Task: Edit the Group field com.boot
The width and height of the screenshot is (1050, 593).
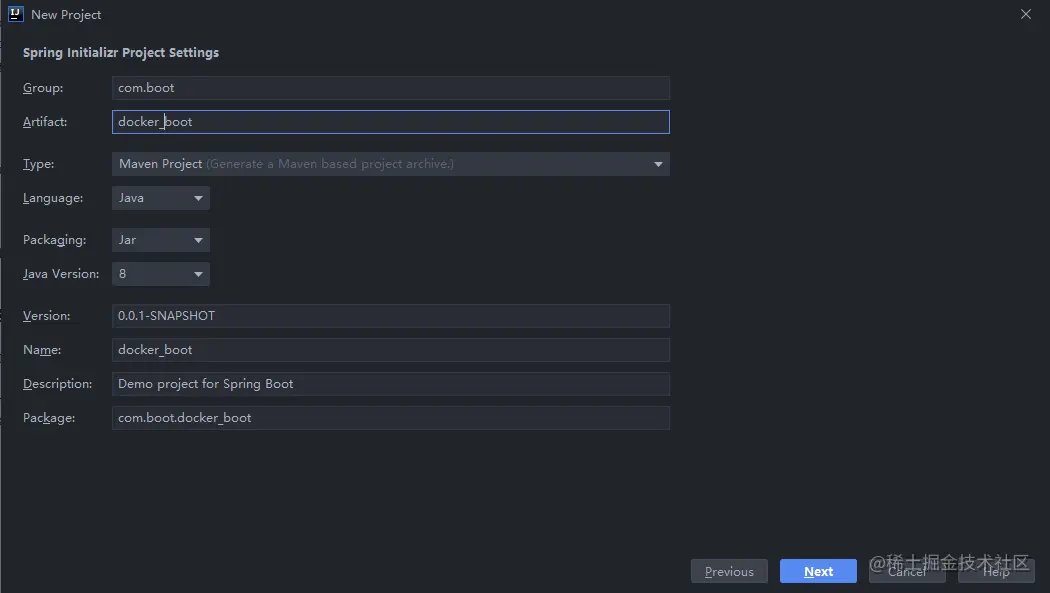Action: 390,88
